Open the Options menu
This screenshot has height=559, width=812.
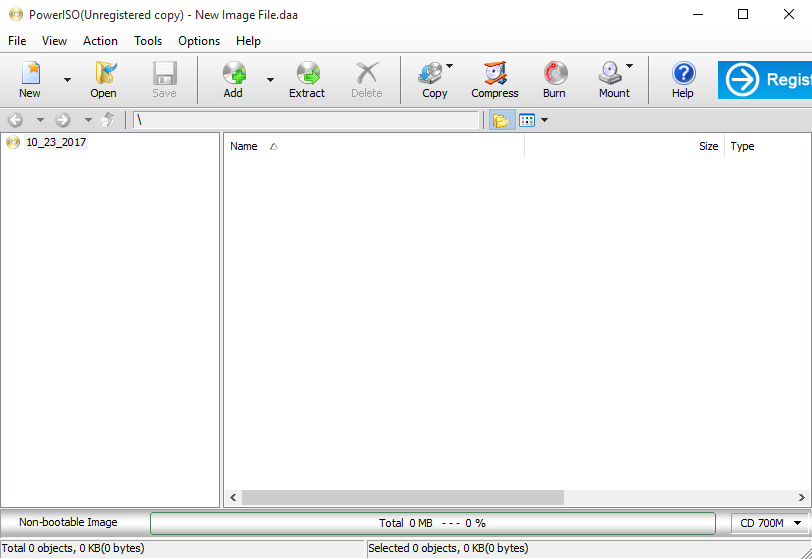click(x=199, y=41)
